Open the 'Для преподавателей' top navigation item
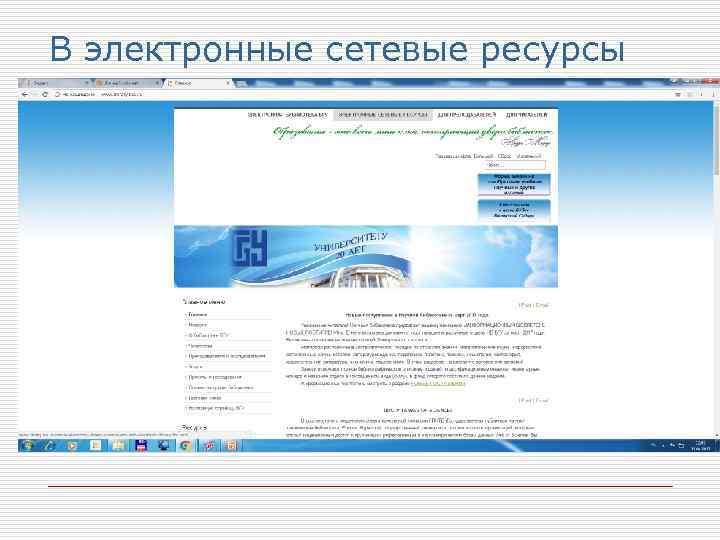 tap(467, 115)
